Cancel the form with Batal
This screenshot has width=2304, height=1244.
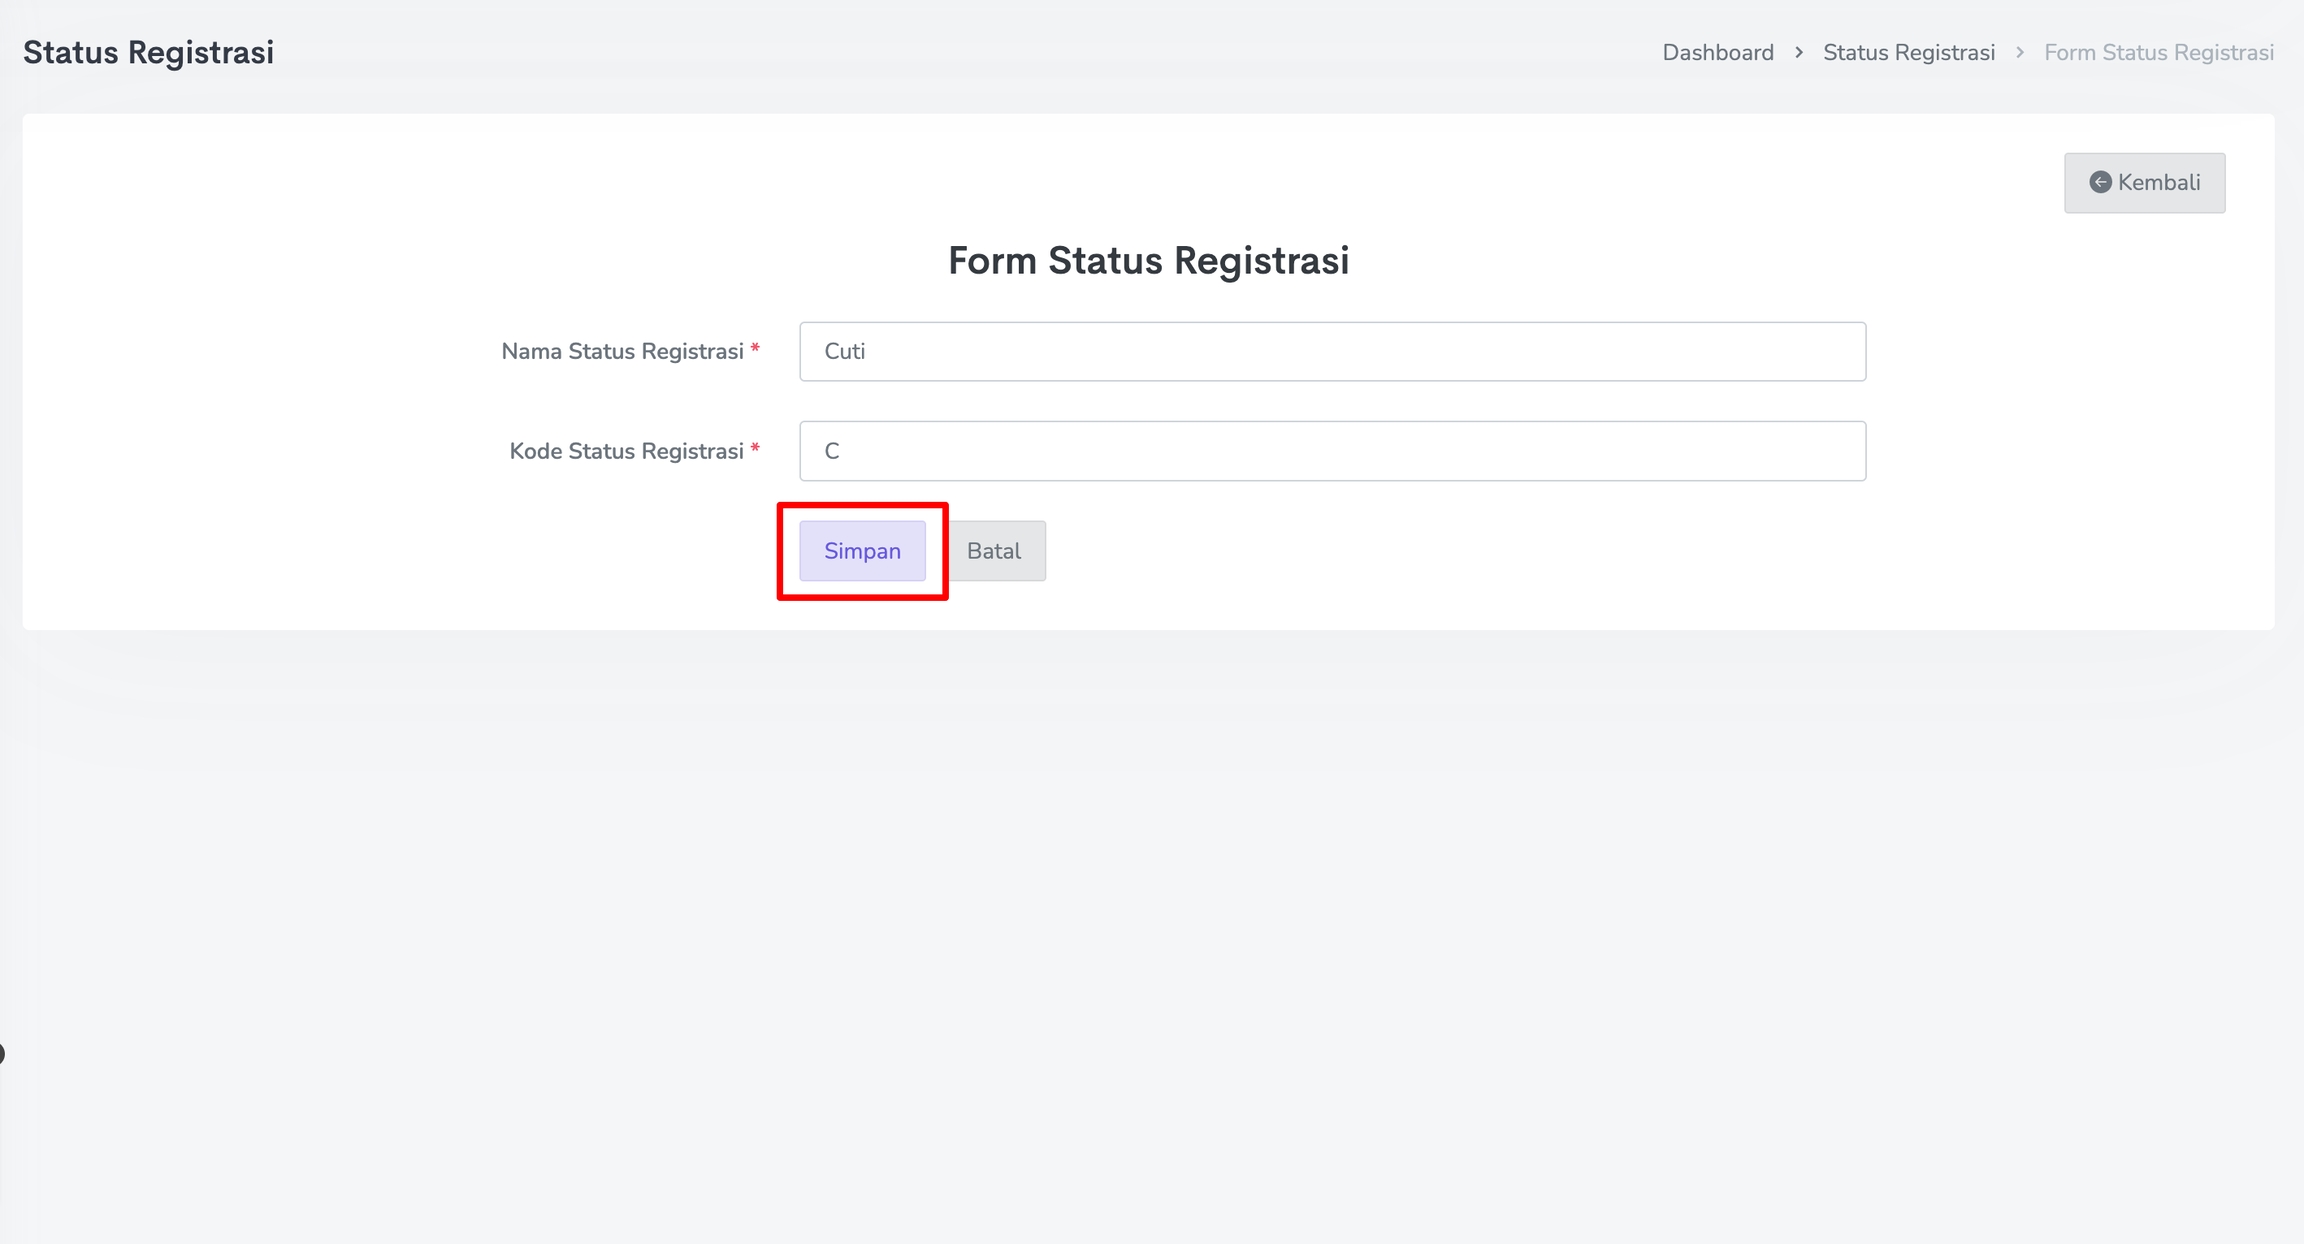coord(995,551)
